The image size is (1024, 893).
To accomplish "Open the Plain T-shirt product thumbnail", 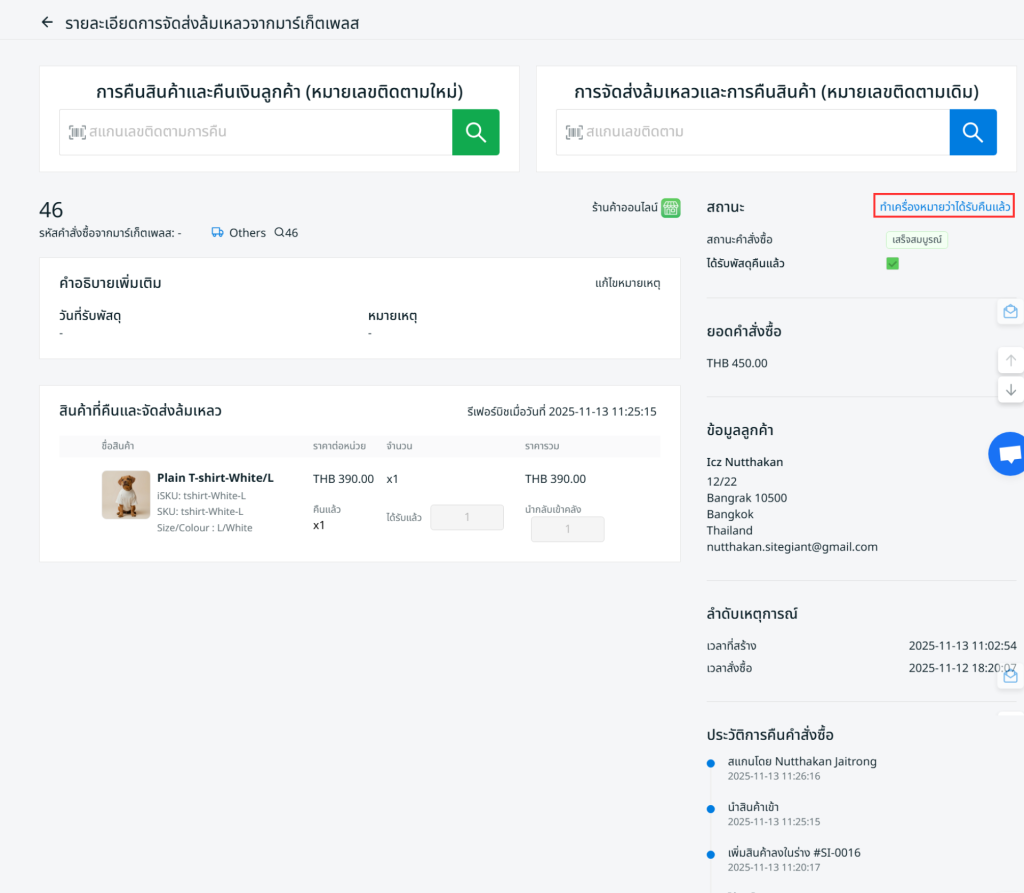I will [x=126, y=495].
